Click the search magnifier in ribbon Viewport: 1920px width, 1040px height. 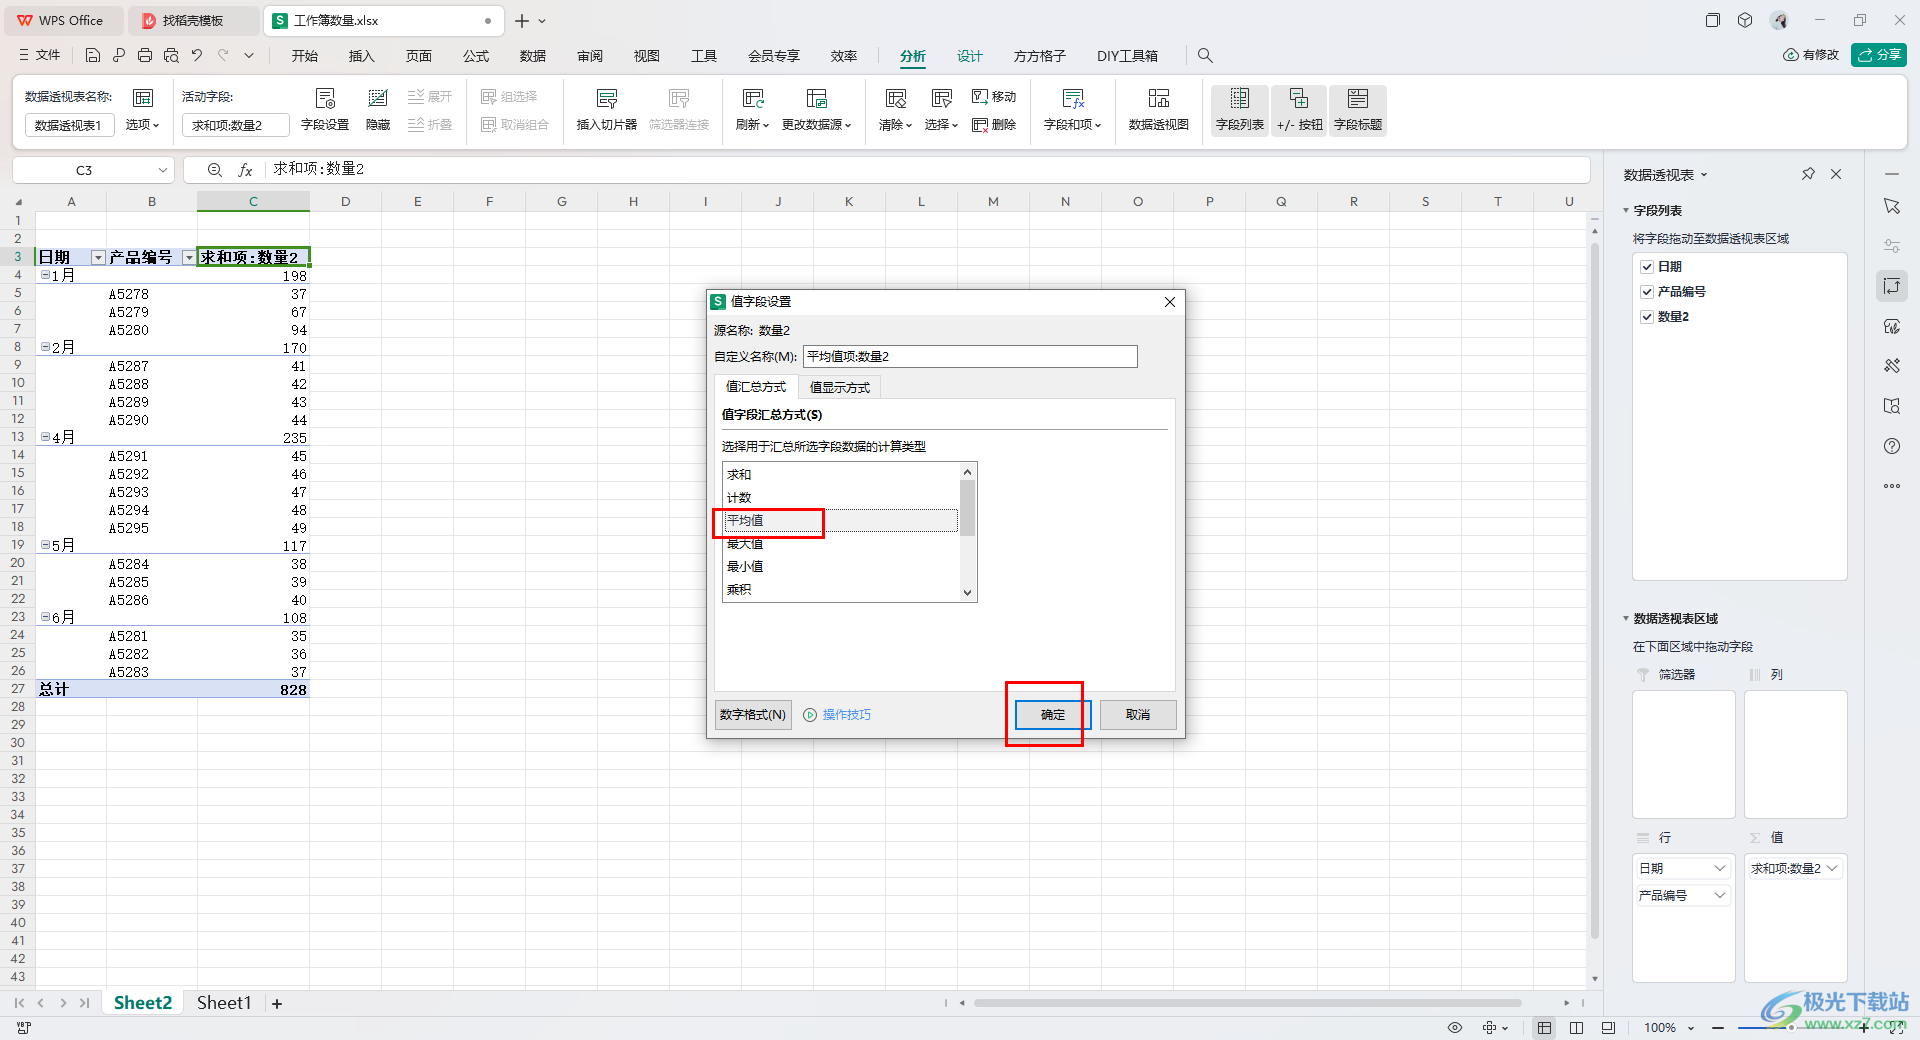point(1205,56)
